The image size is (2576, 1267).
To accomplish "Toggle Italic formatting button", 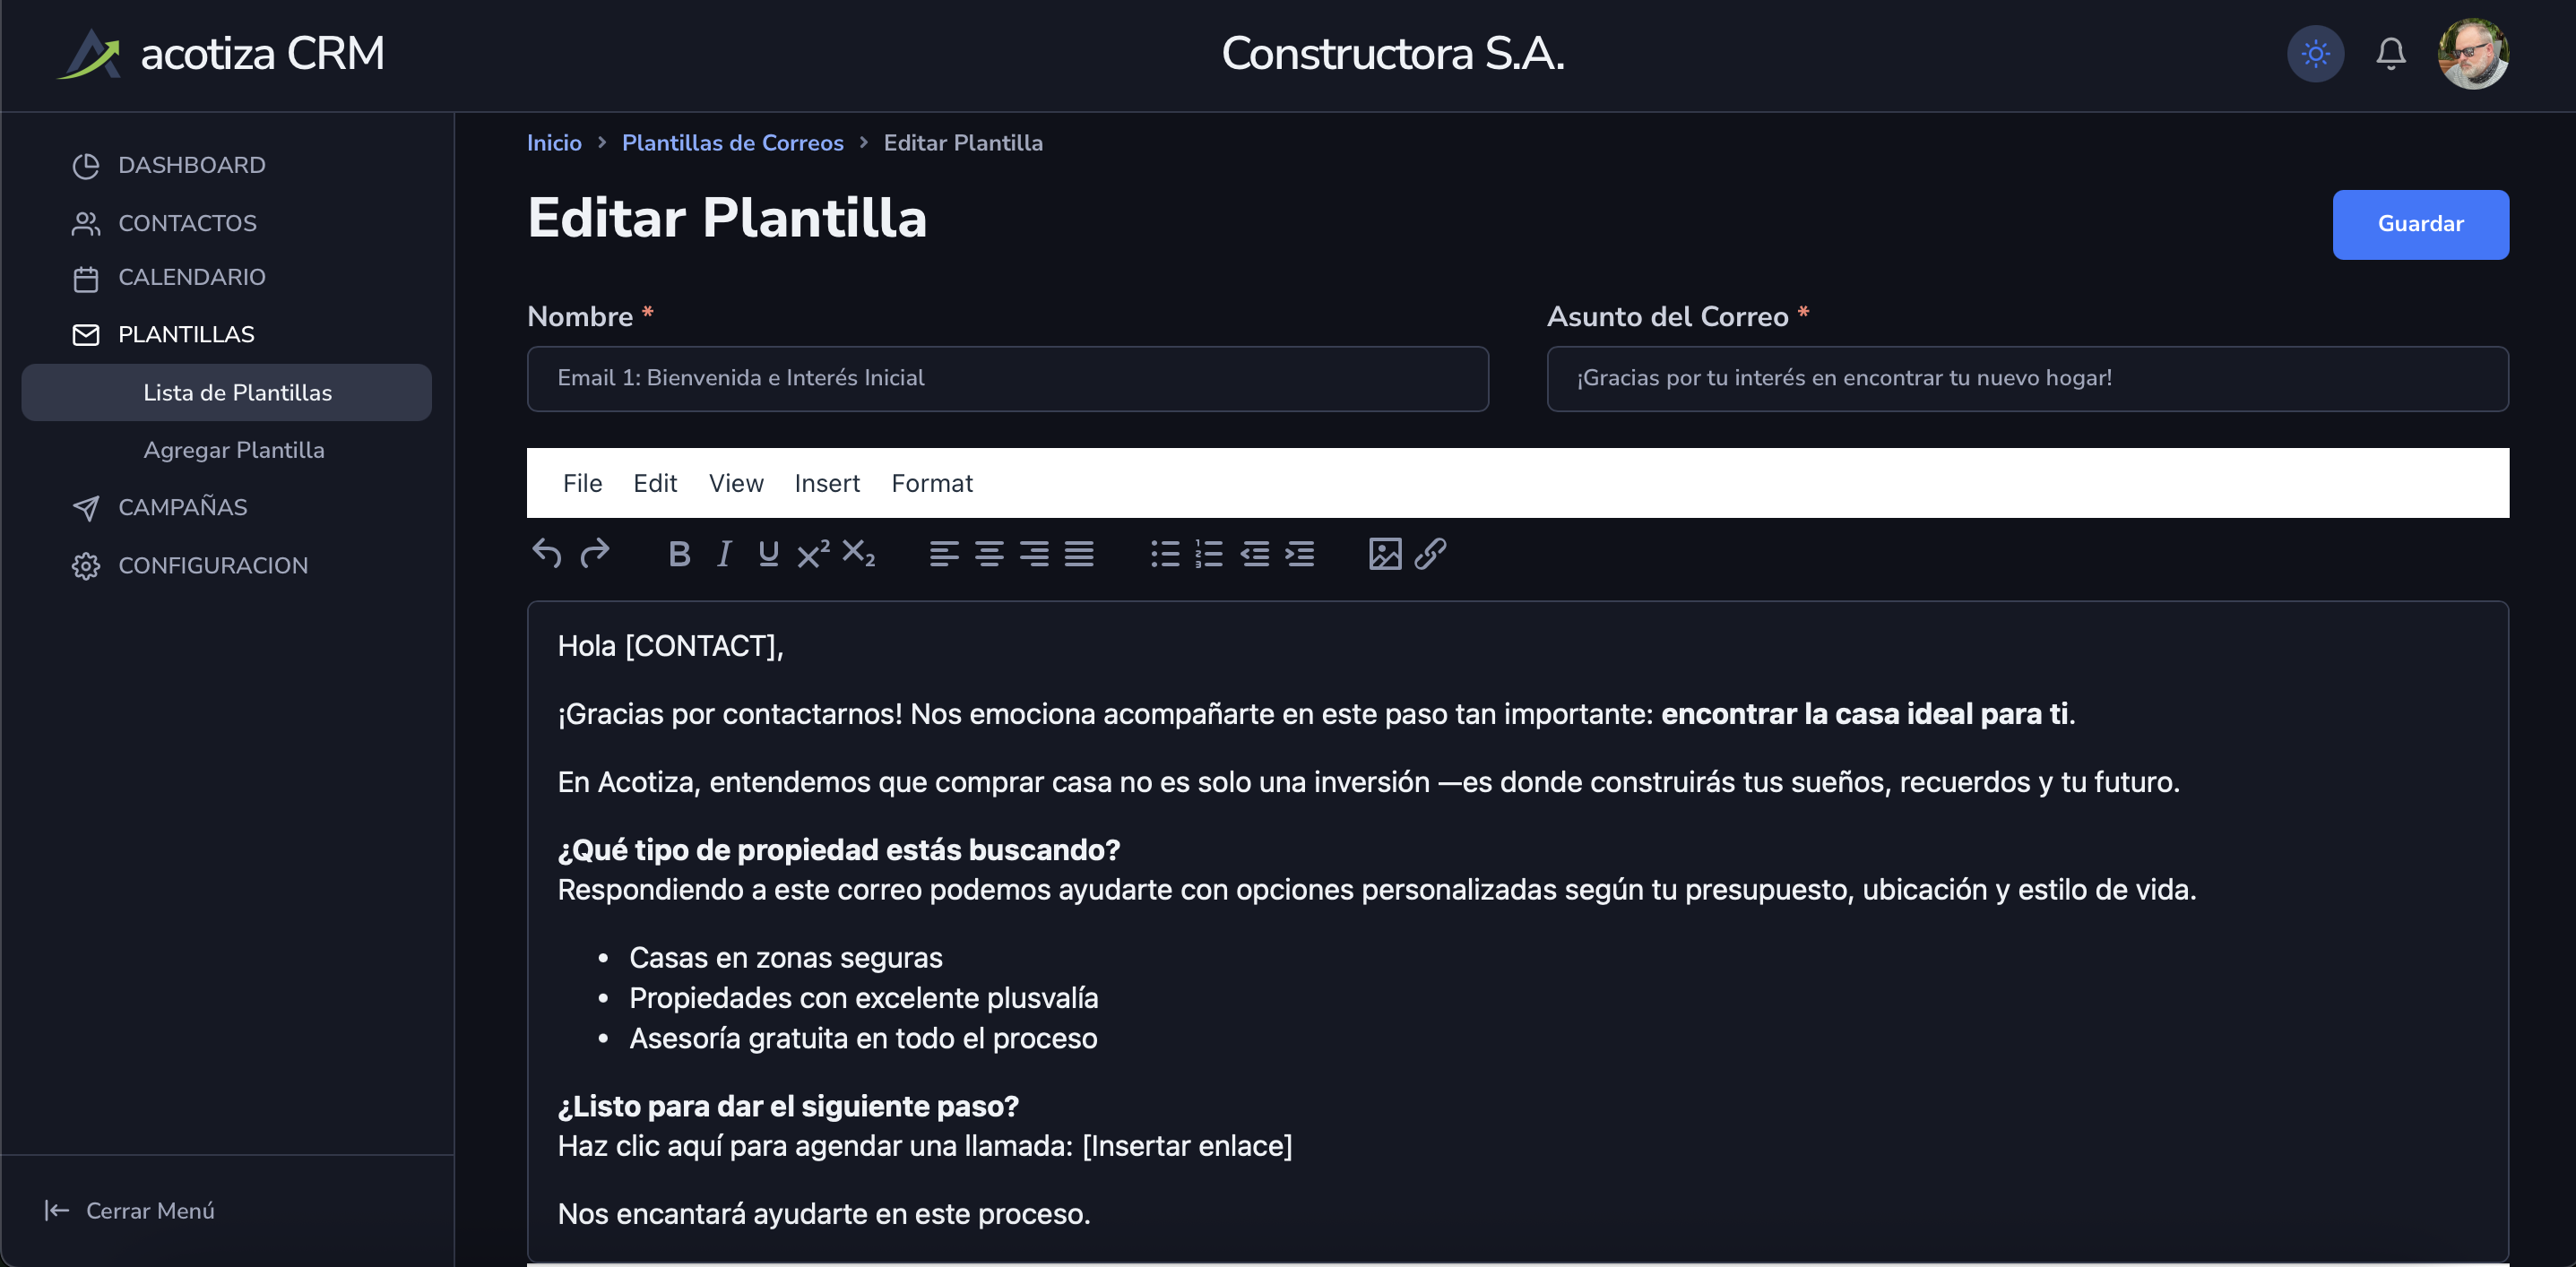I will pos(724,553).
